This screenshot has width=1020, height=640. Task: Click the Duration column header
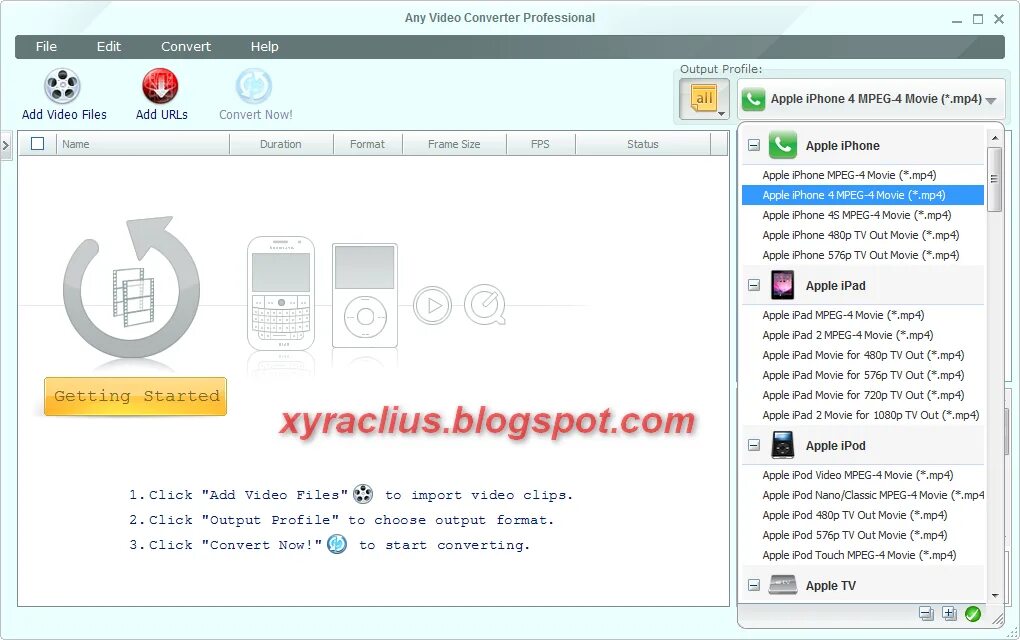281,144
